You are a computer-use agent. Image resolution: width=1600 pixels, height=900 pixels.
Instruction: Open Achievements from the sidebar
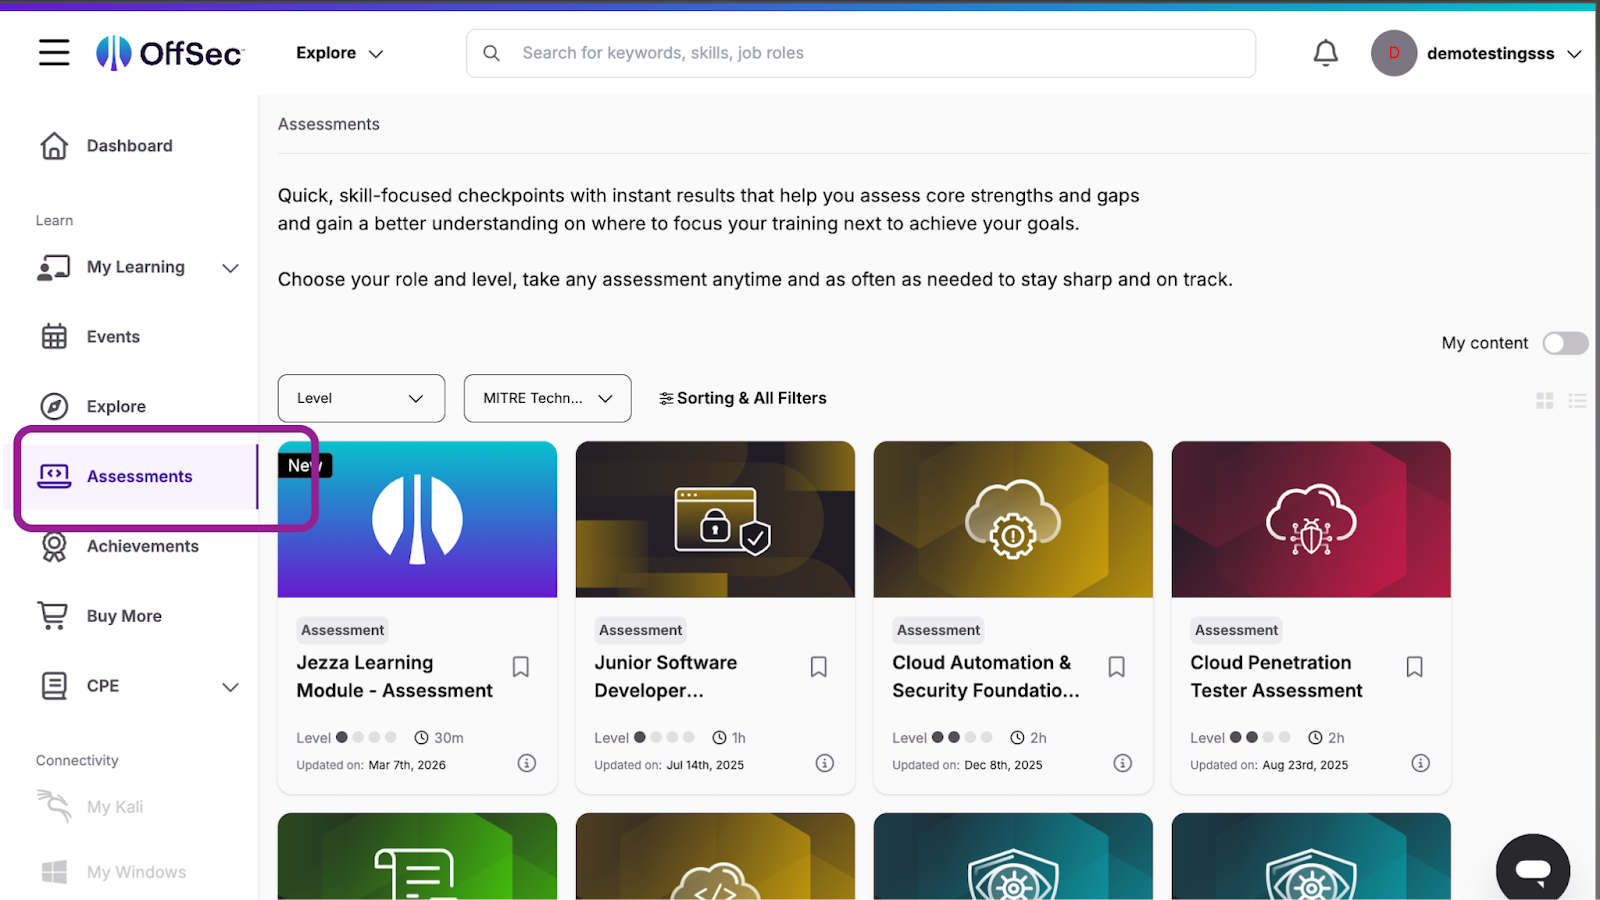point(142,546)
